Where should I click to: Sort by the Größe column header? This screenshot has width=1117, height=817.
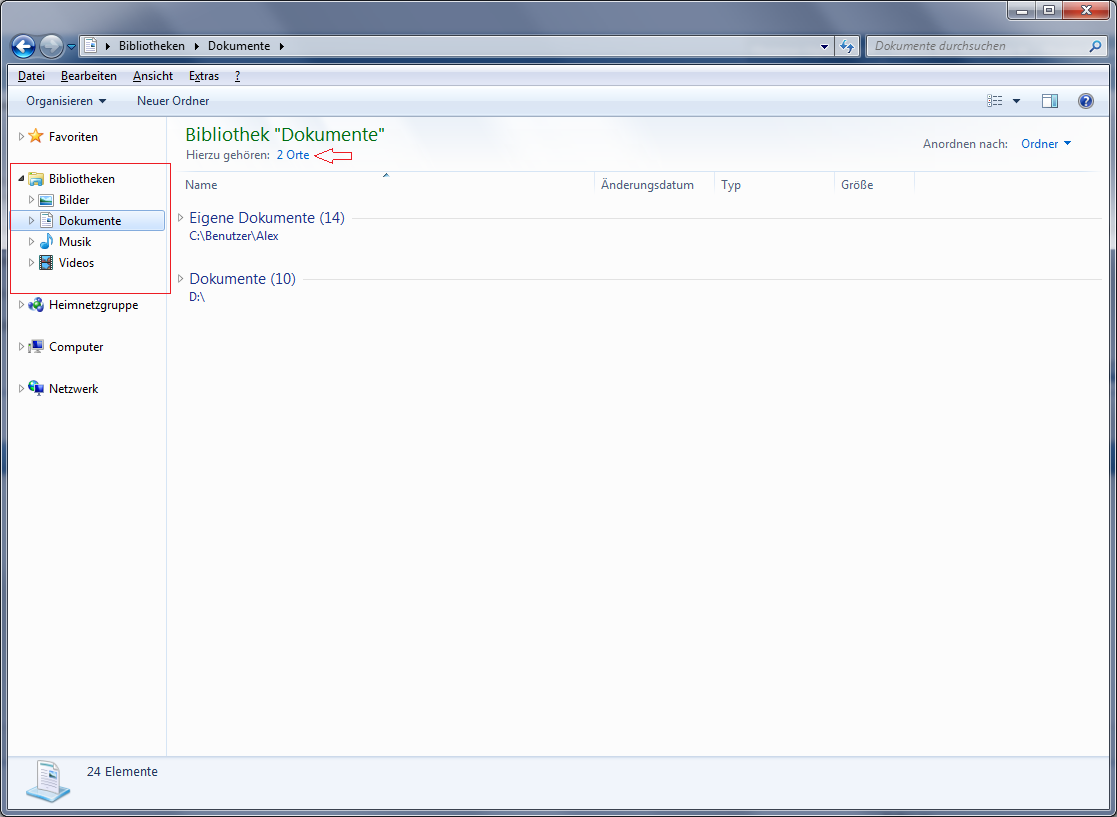point(875,184)
